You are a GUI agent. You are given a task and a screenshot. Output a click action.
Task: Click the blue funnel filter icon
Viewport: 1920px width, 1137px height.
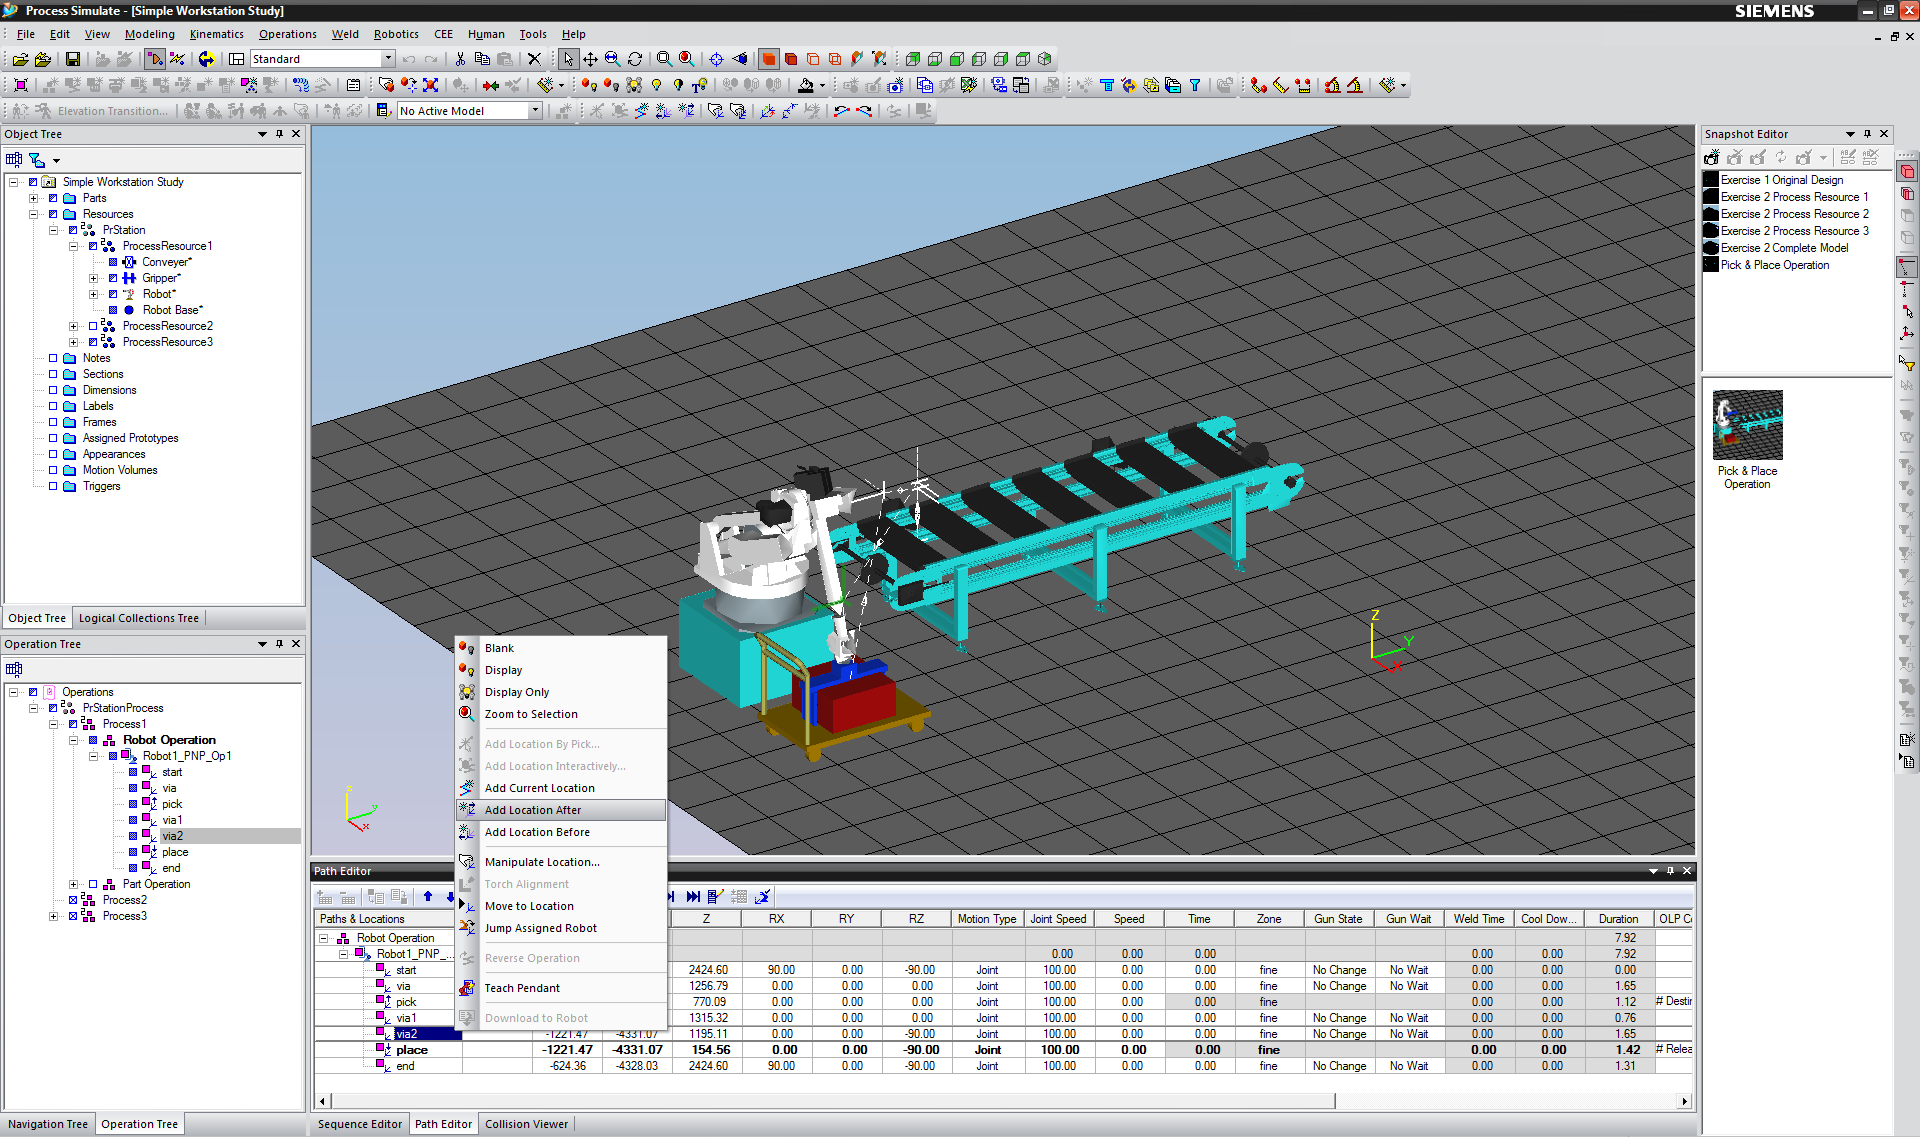click(1194, 85)
